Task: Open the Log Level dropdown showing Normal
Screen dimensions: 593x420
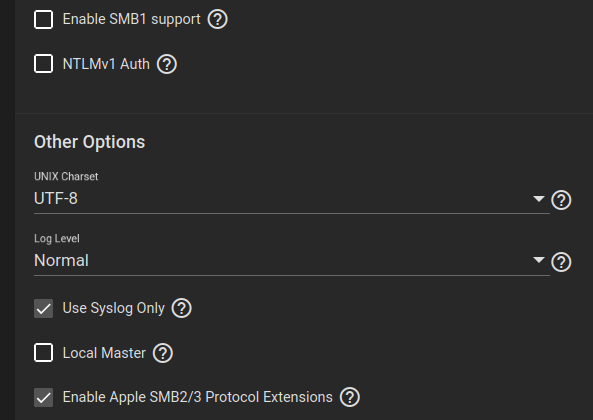Action: point(292,261)
